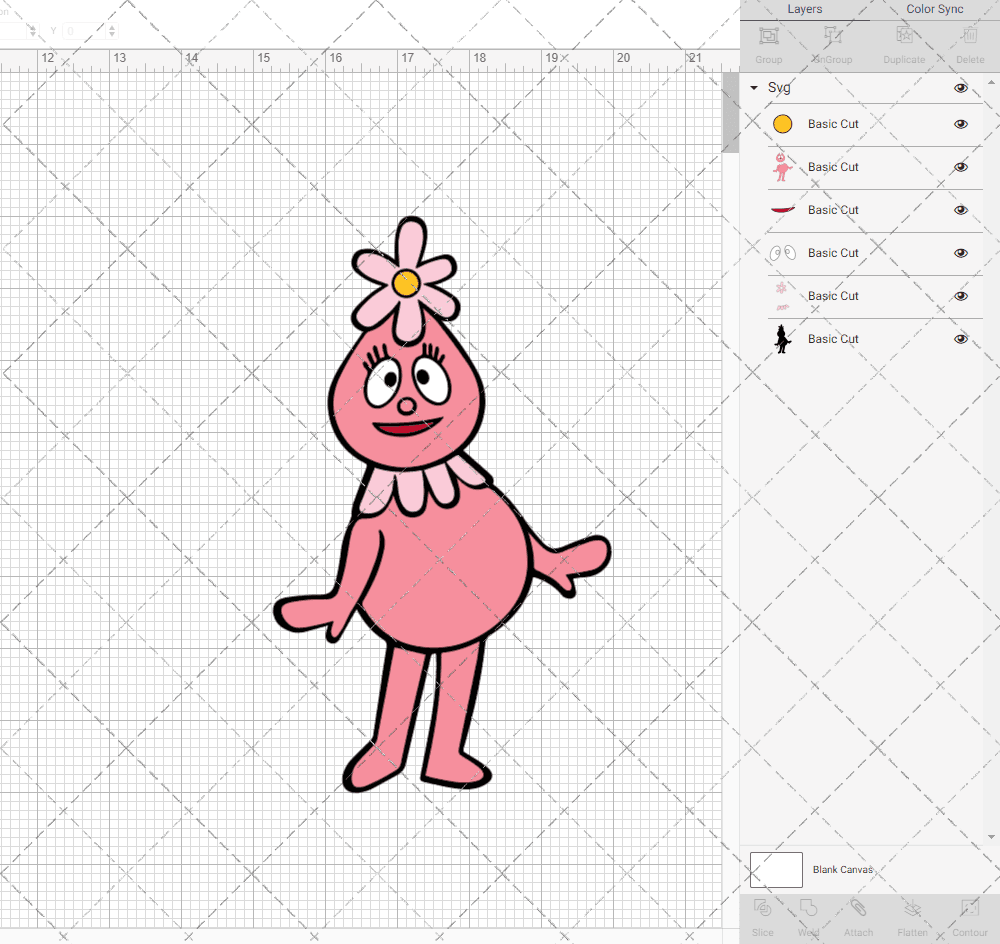Select the black outline layer thumbnail
Image resolution: width=1000 pixels, height=944 pixels.
tap(783, 339)
